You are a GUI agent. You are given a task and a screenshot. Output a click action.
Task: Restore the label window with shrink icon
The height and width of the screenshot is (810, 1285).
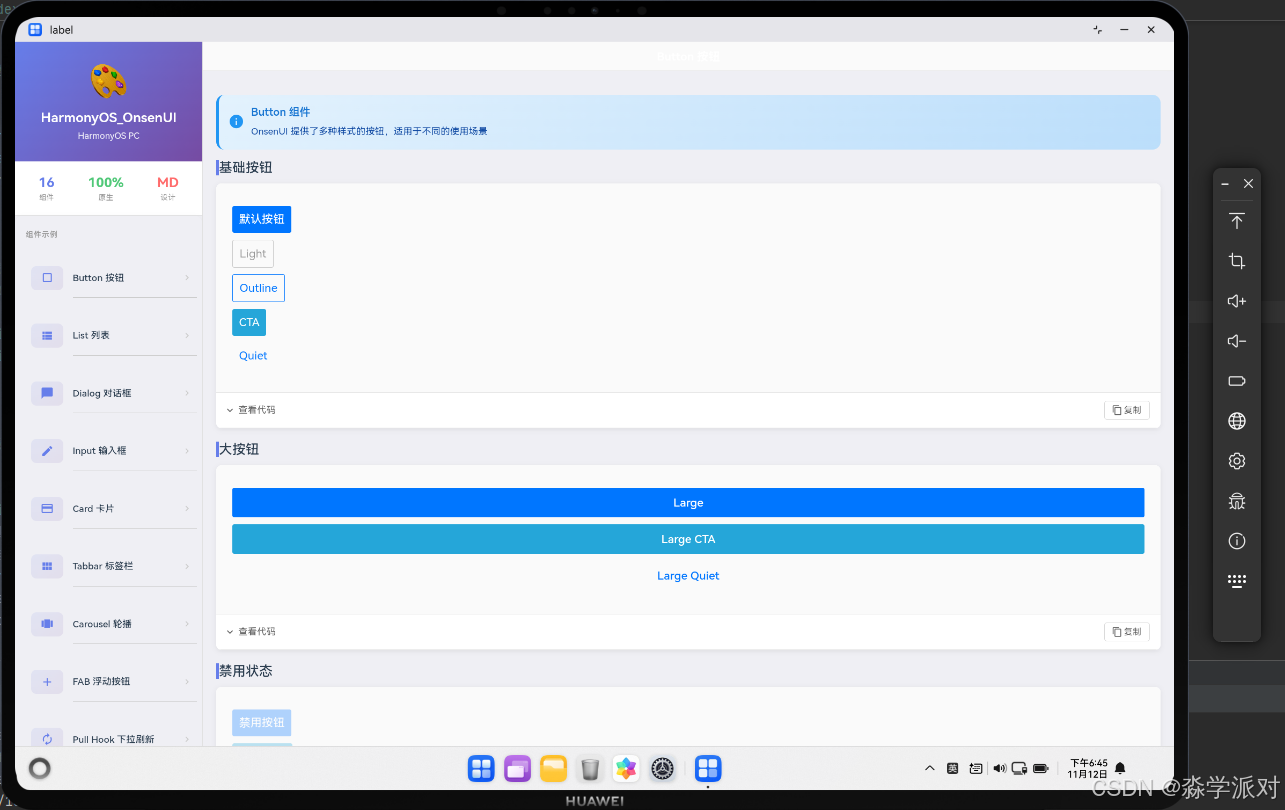[1098, 30]
